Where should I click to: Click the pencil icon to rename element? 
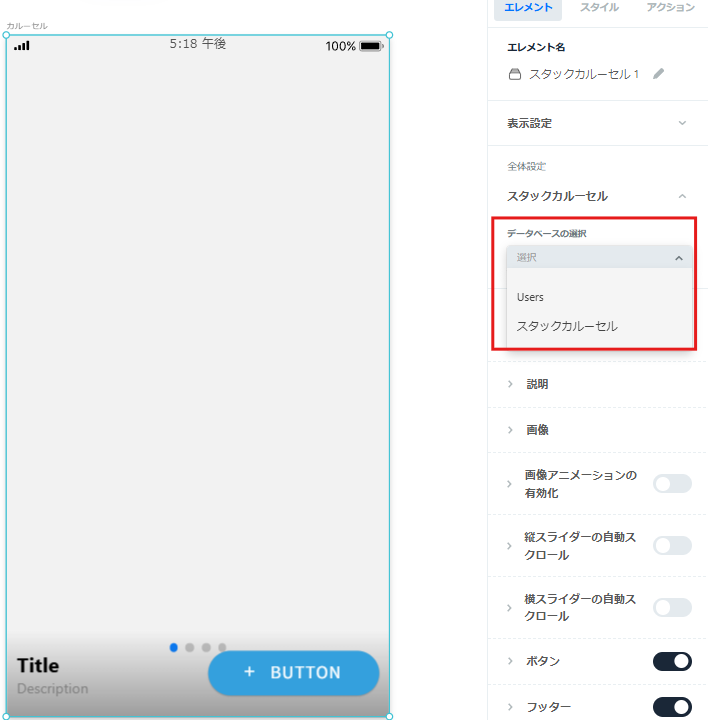(658, 74)
